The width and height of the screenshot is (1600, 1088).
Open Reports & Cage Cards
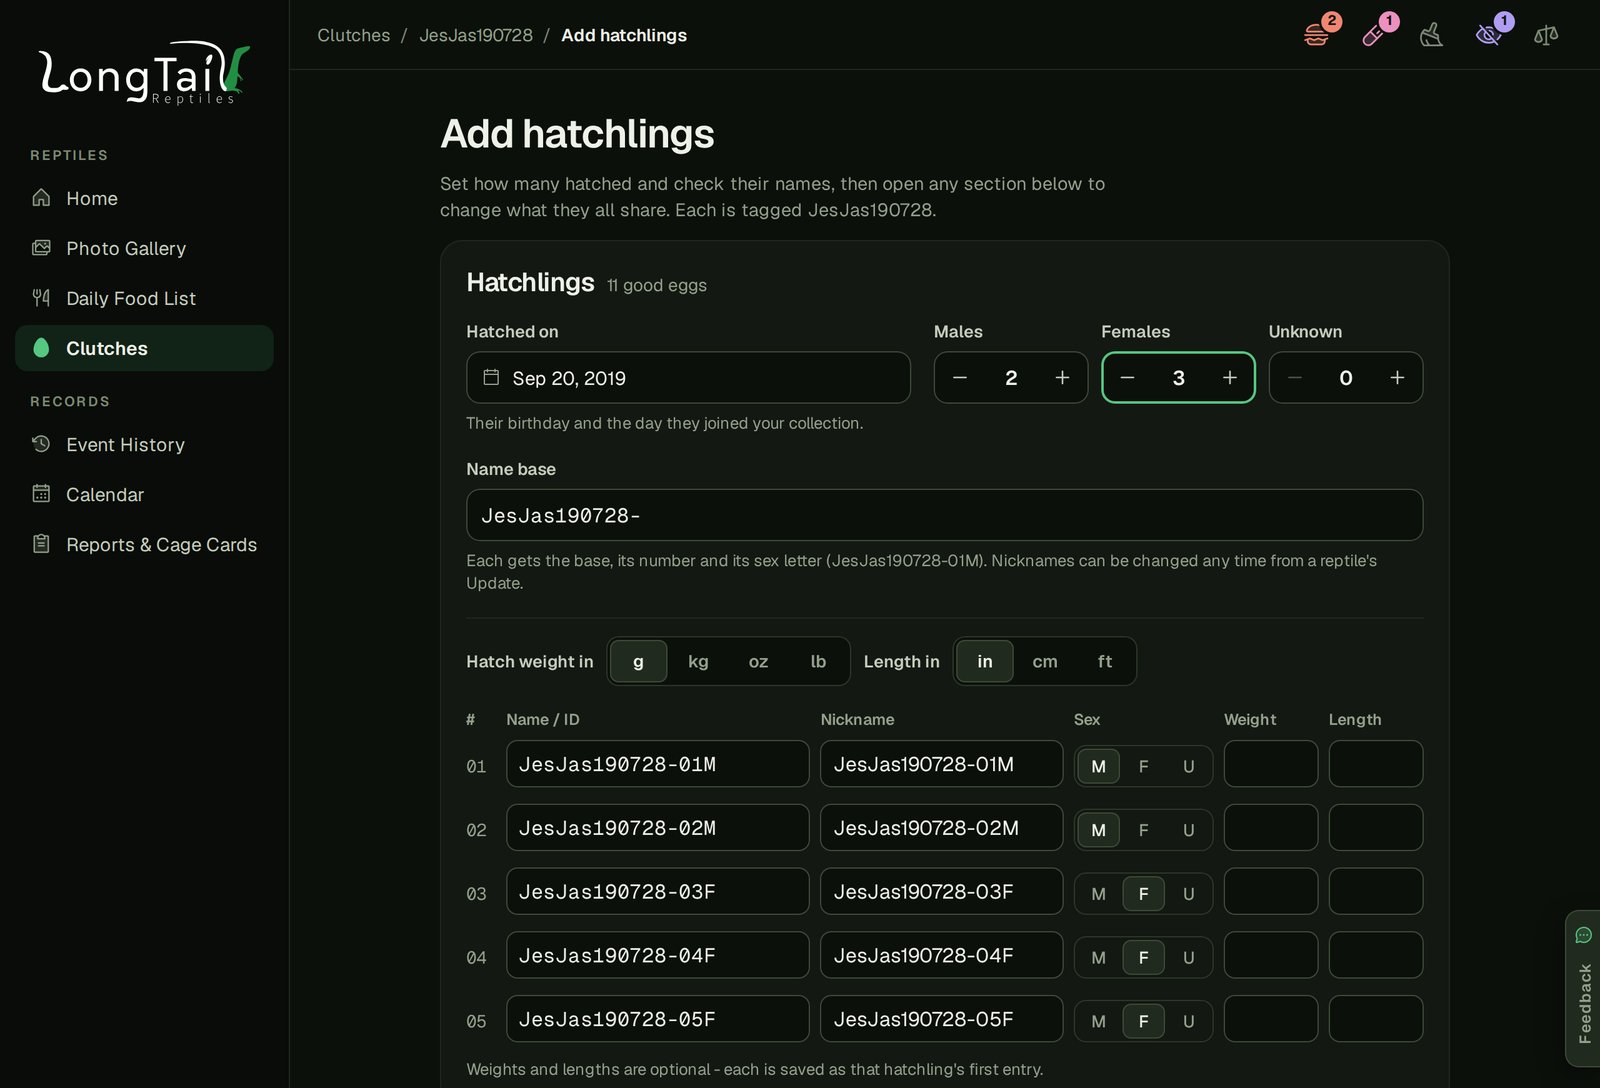[144, 544]
